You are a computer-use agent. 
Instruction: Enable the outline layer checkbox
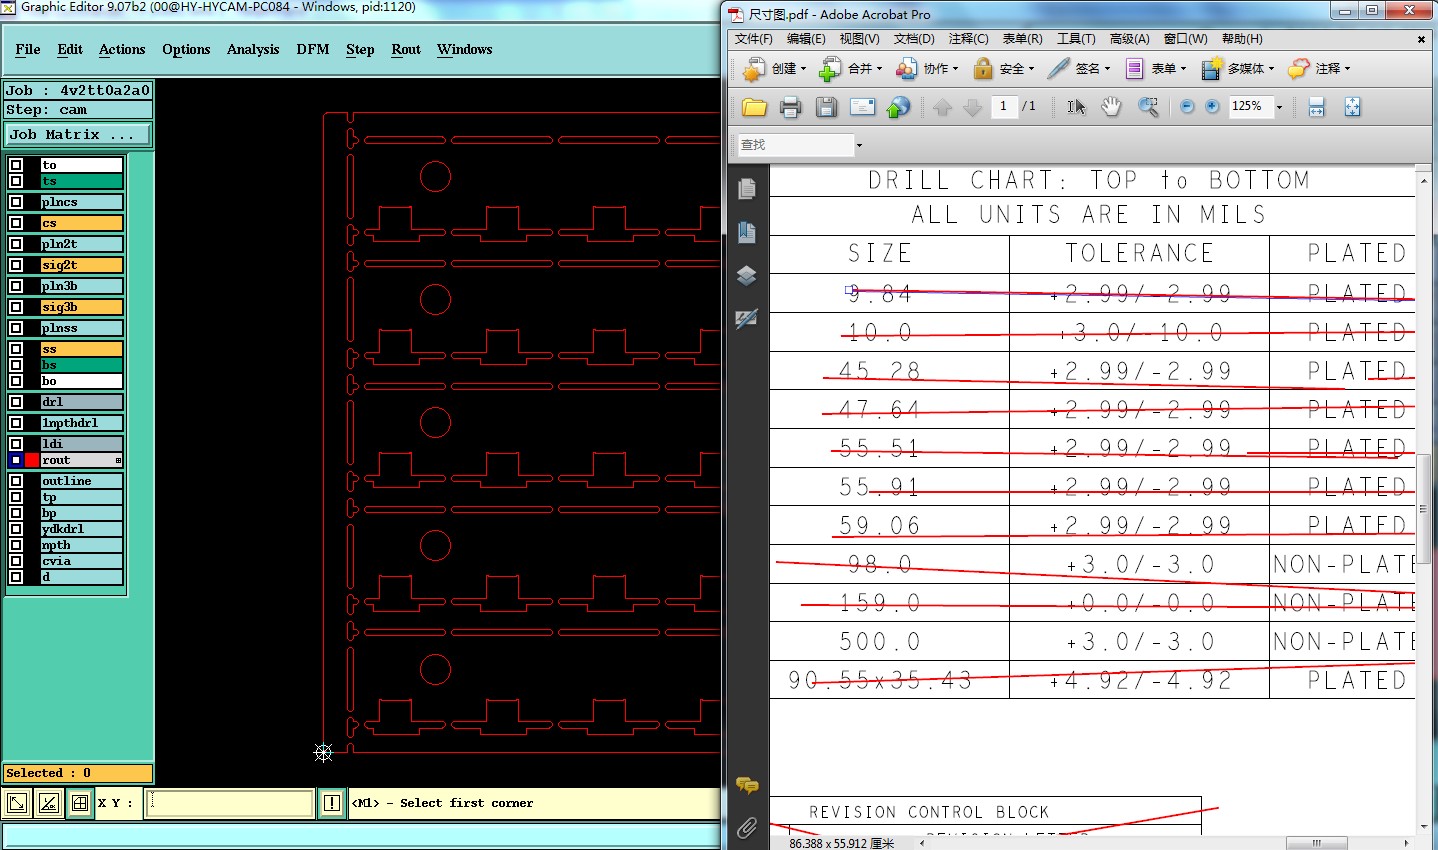(16, 481)
